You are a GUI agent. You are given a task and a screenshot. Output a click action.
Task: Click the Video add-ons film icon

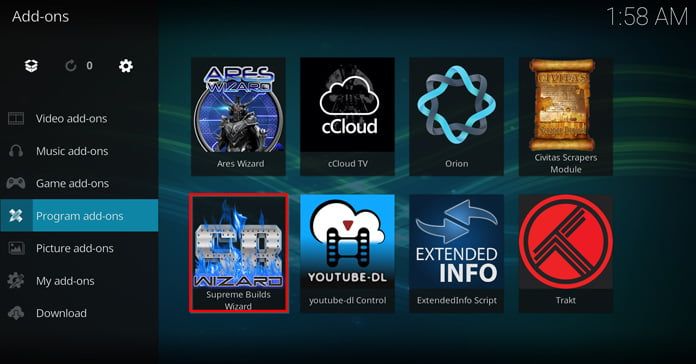coord(16,119)
